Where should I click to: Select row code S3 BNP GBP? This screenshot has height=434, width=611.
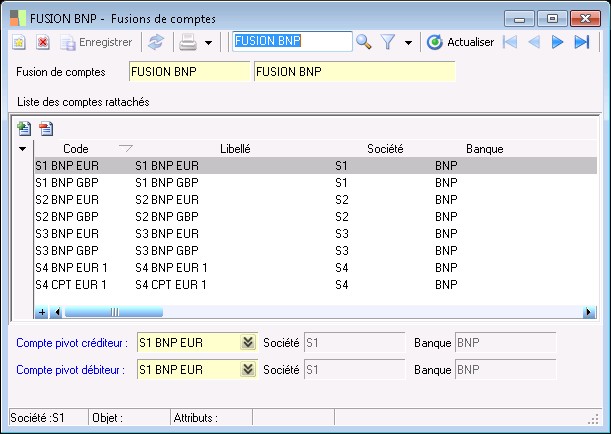coord(67,251)
